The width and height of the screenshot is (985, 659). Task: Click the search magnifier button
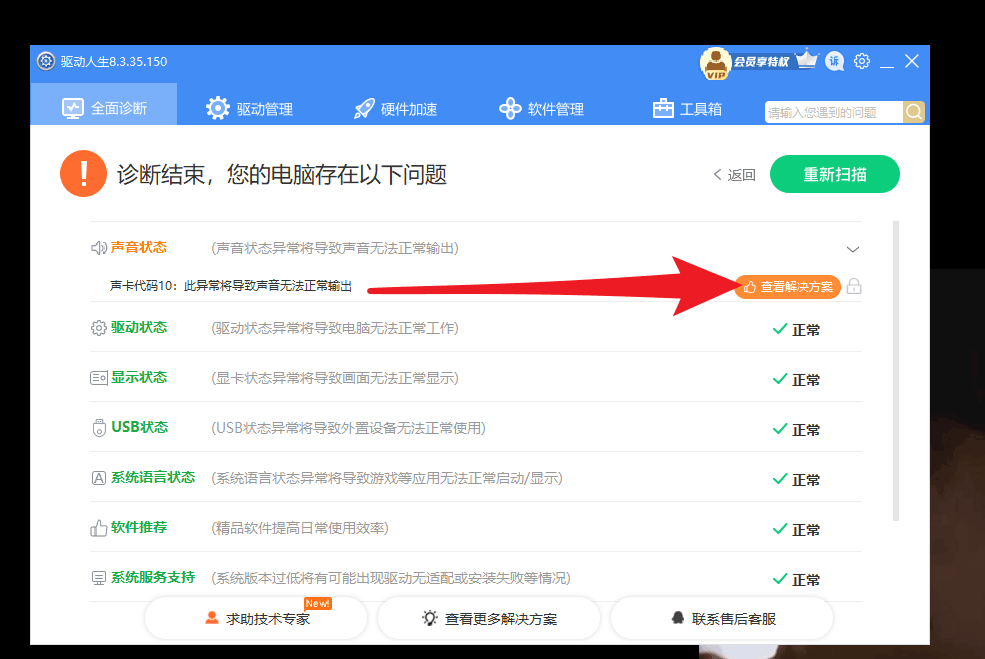coord(913,112)
